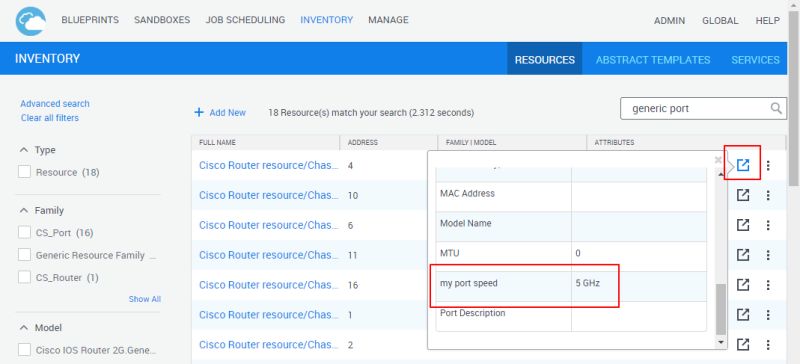Click the attributes popup scrollbar thumb
This screenshot has width=800, height=364.
(x=720, y=310)
